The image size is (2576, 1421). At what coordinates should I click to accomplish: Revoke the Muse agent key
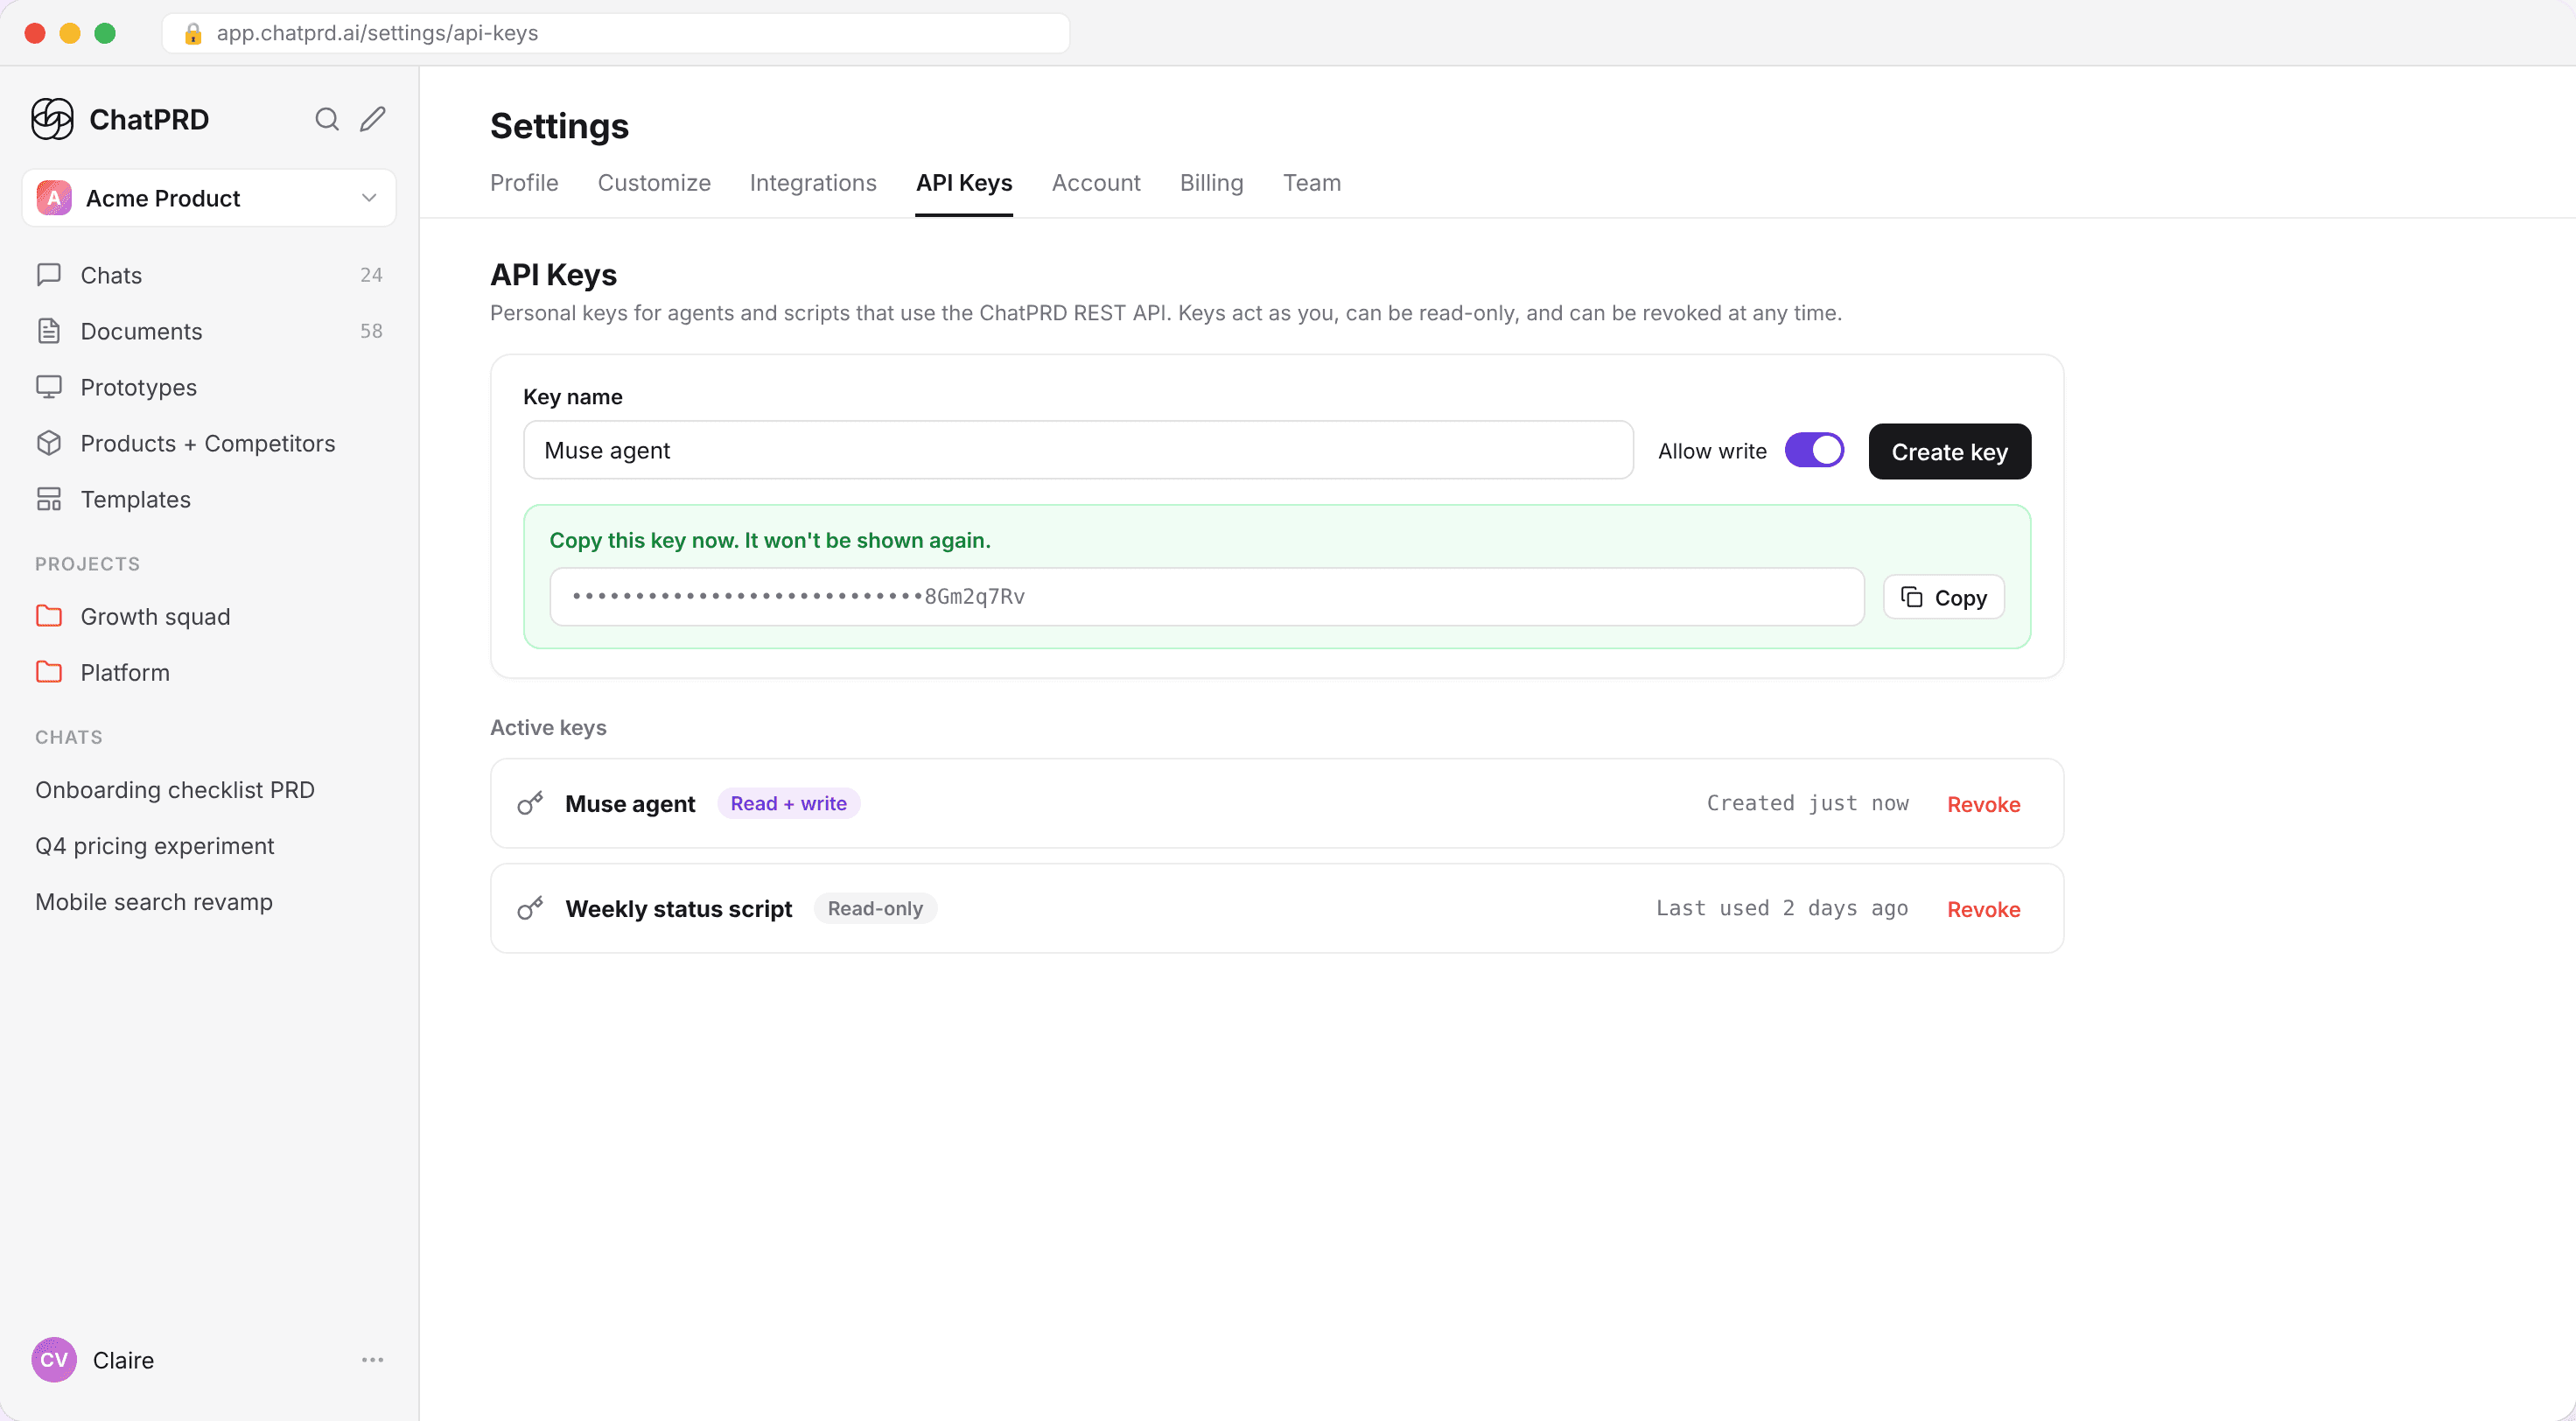tap(1984, 805)
